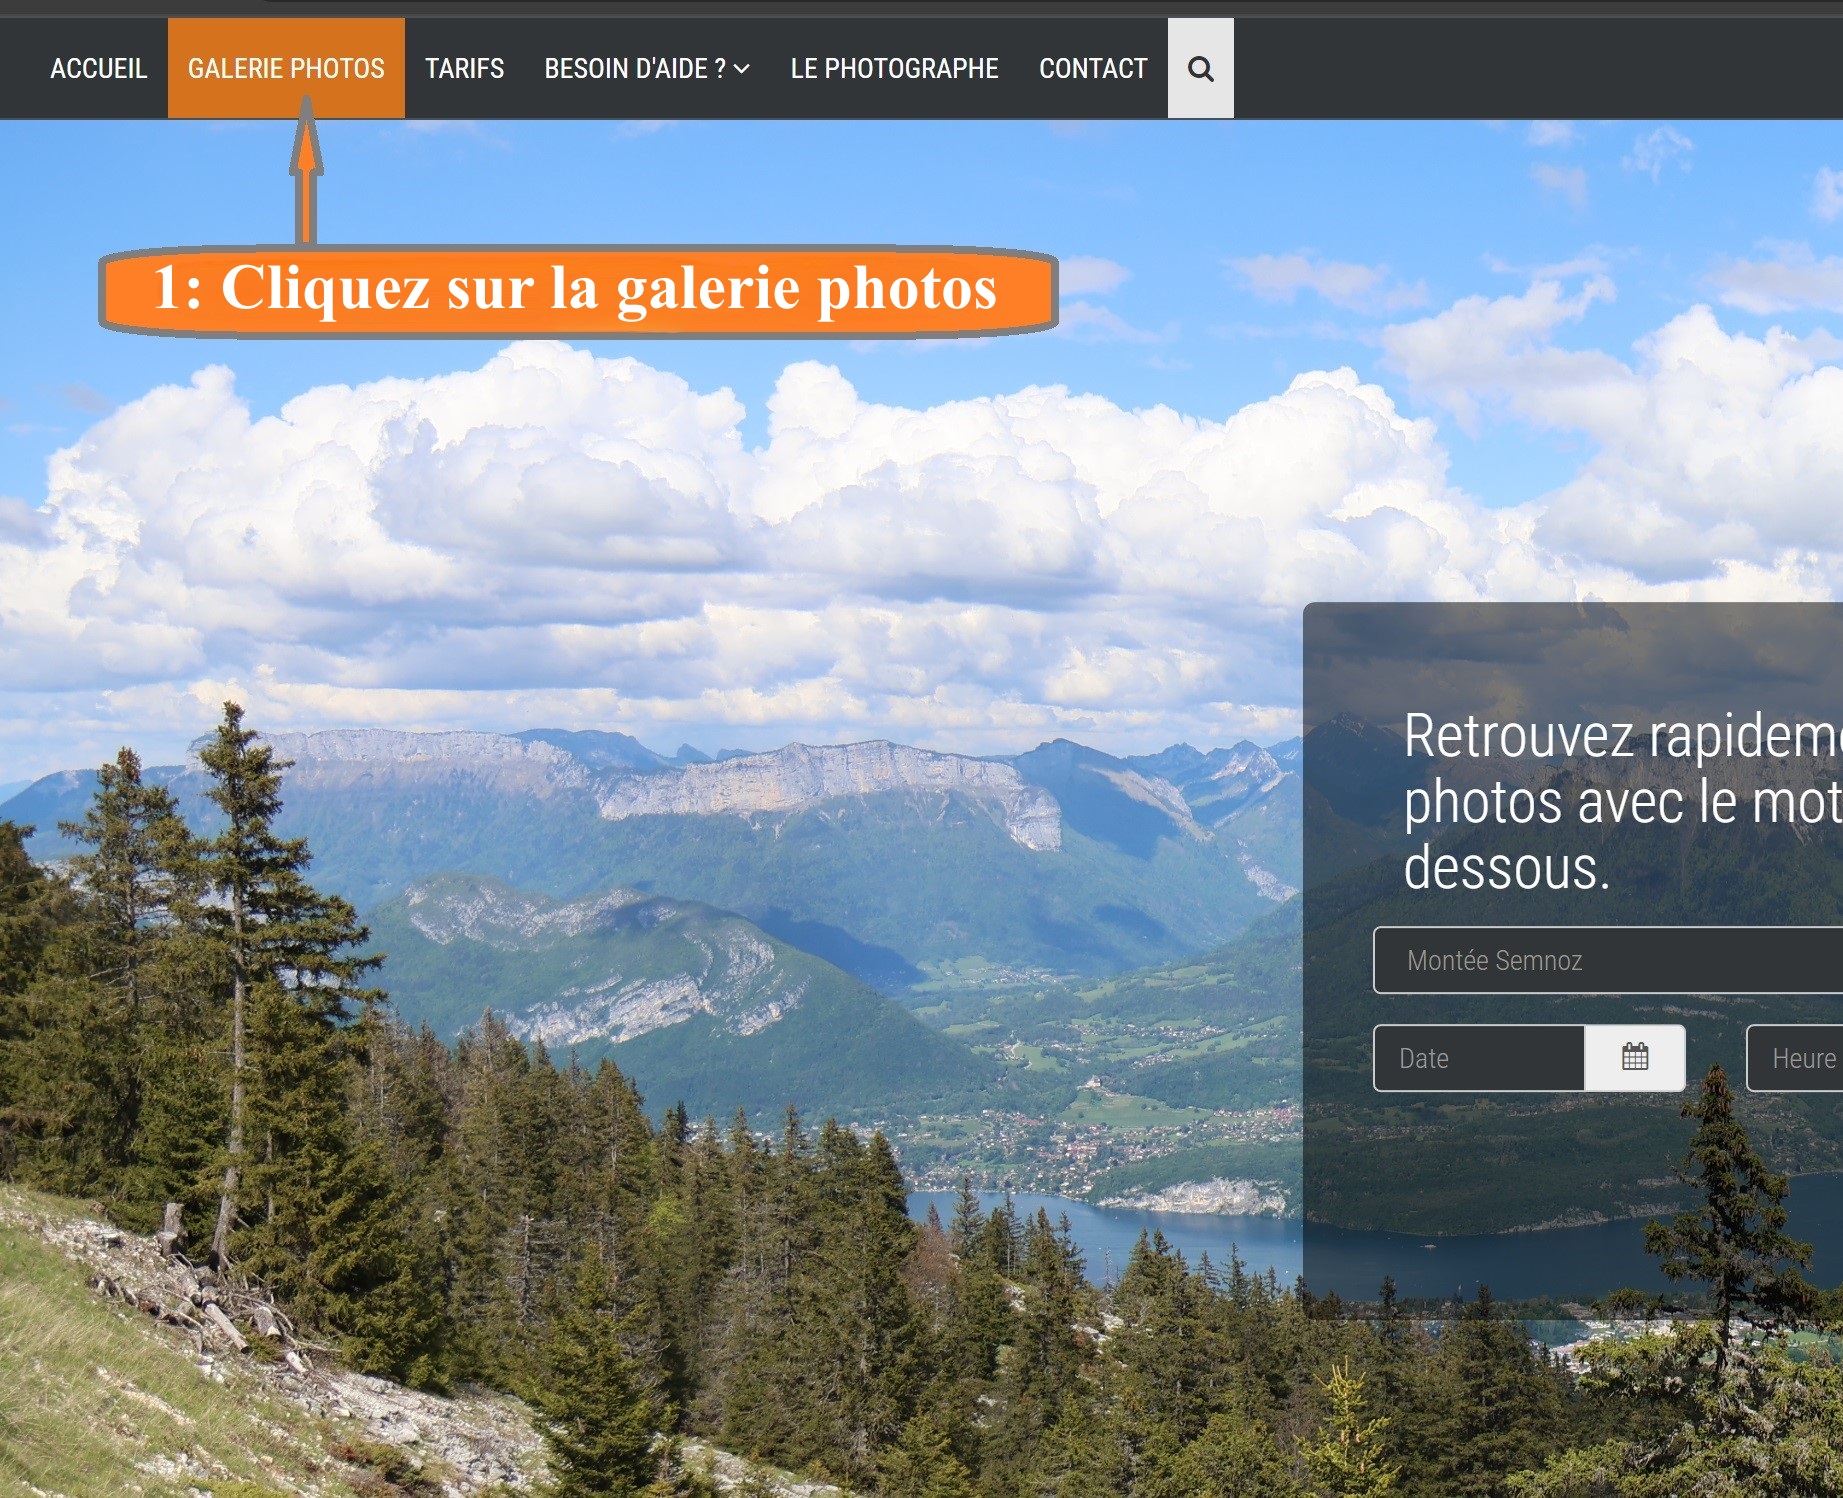Go to the Accueil menu item
Screen dimensions: 1843x1498
pos(98,68)
